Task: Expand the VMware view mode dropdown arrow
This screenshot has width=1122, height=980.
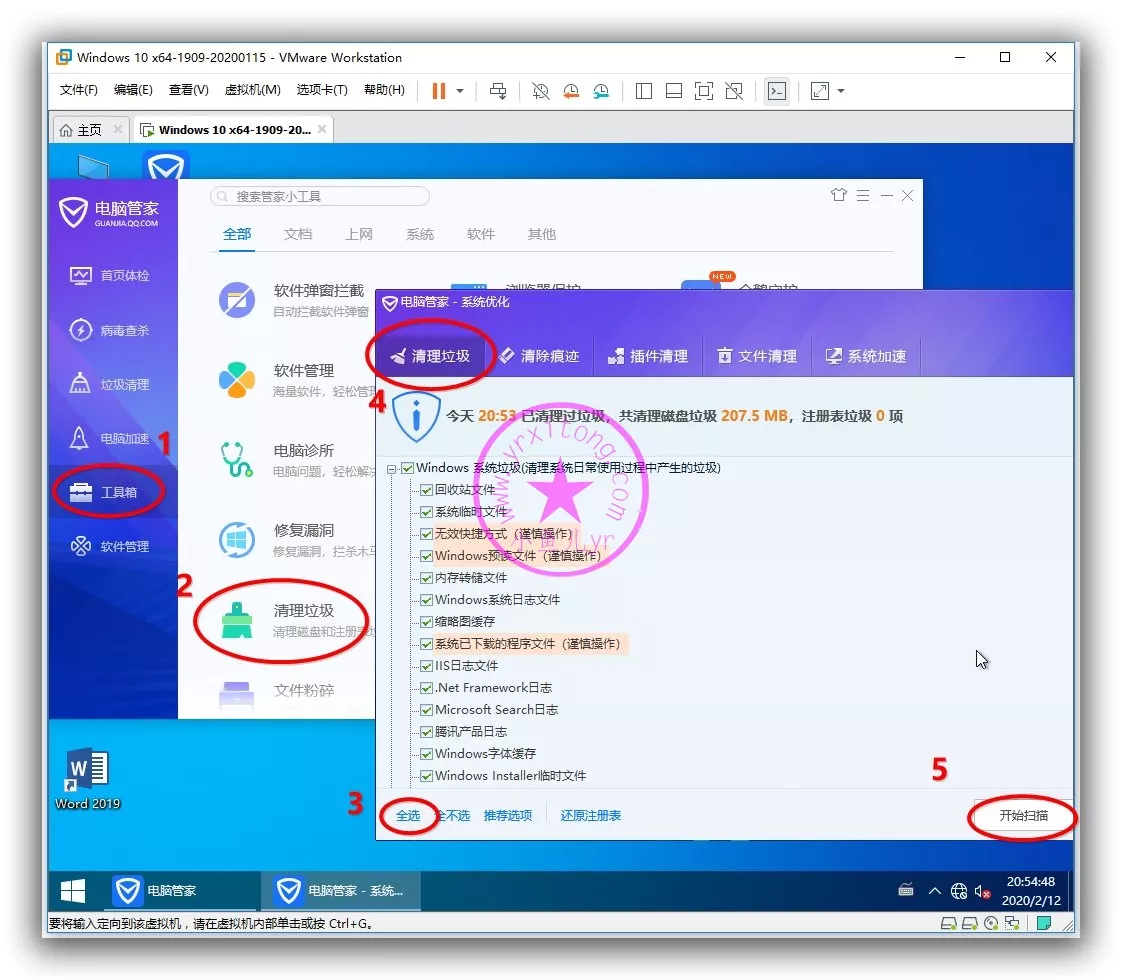Action: (841, 91)
